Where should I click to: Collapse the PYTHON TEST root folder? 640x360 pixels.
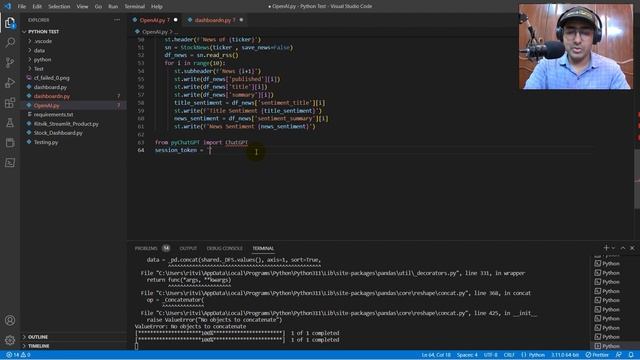pos(43,31)
